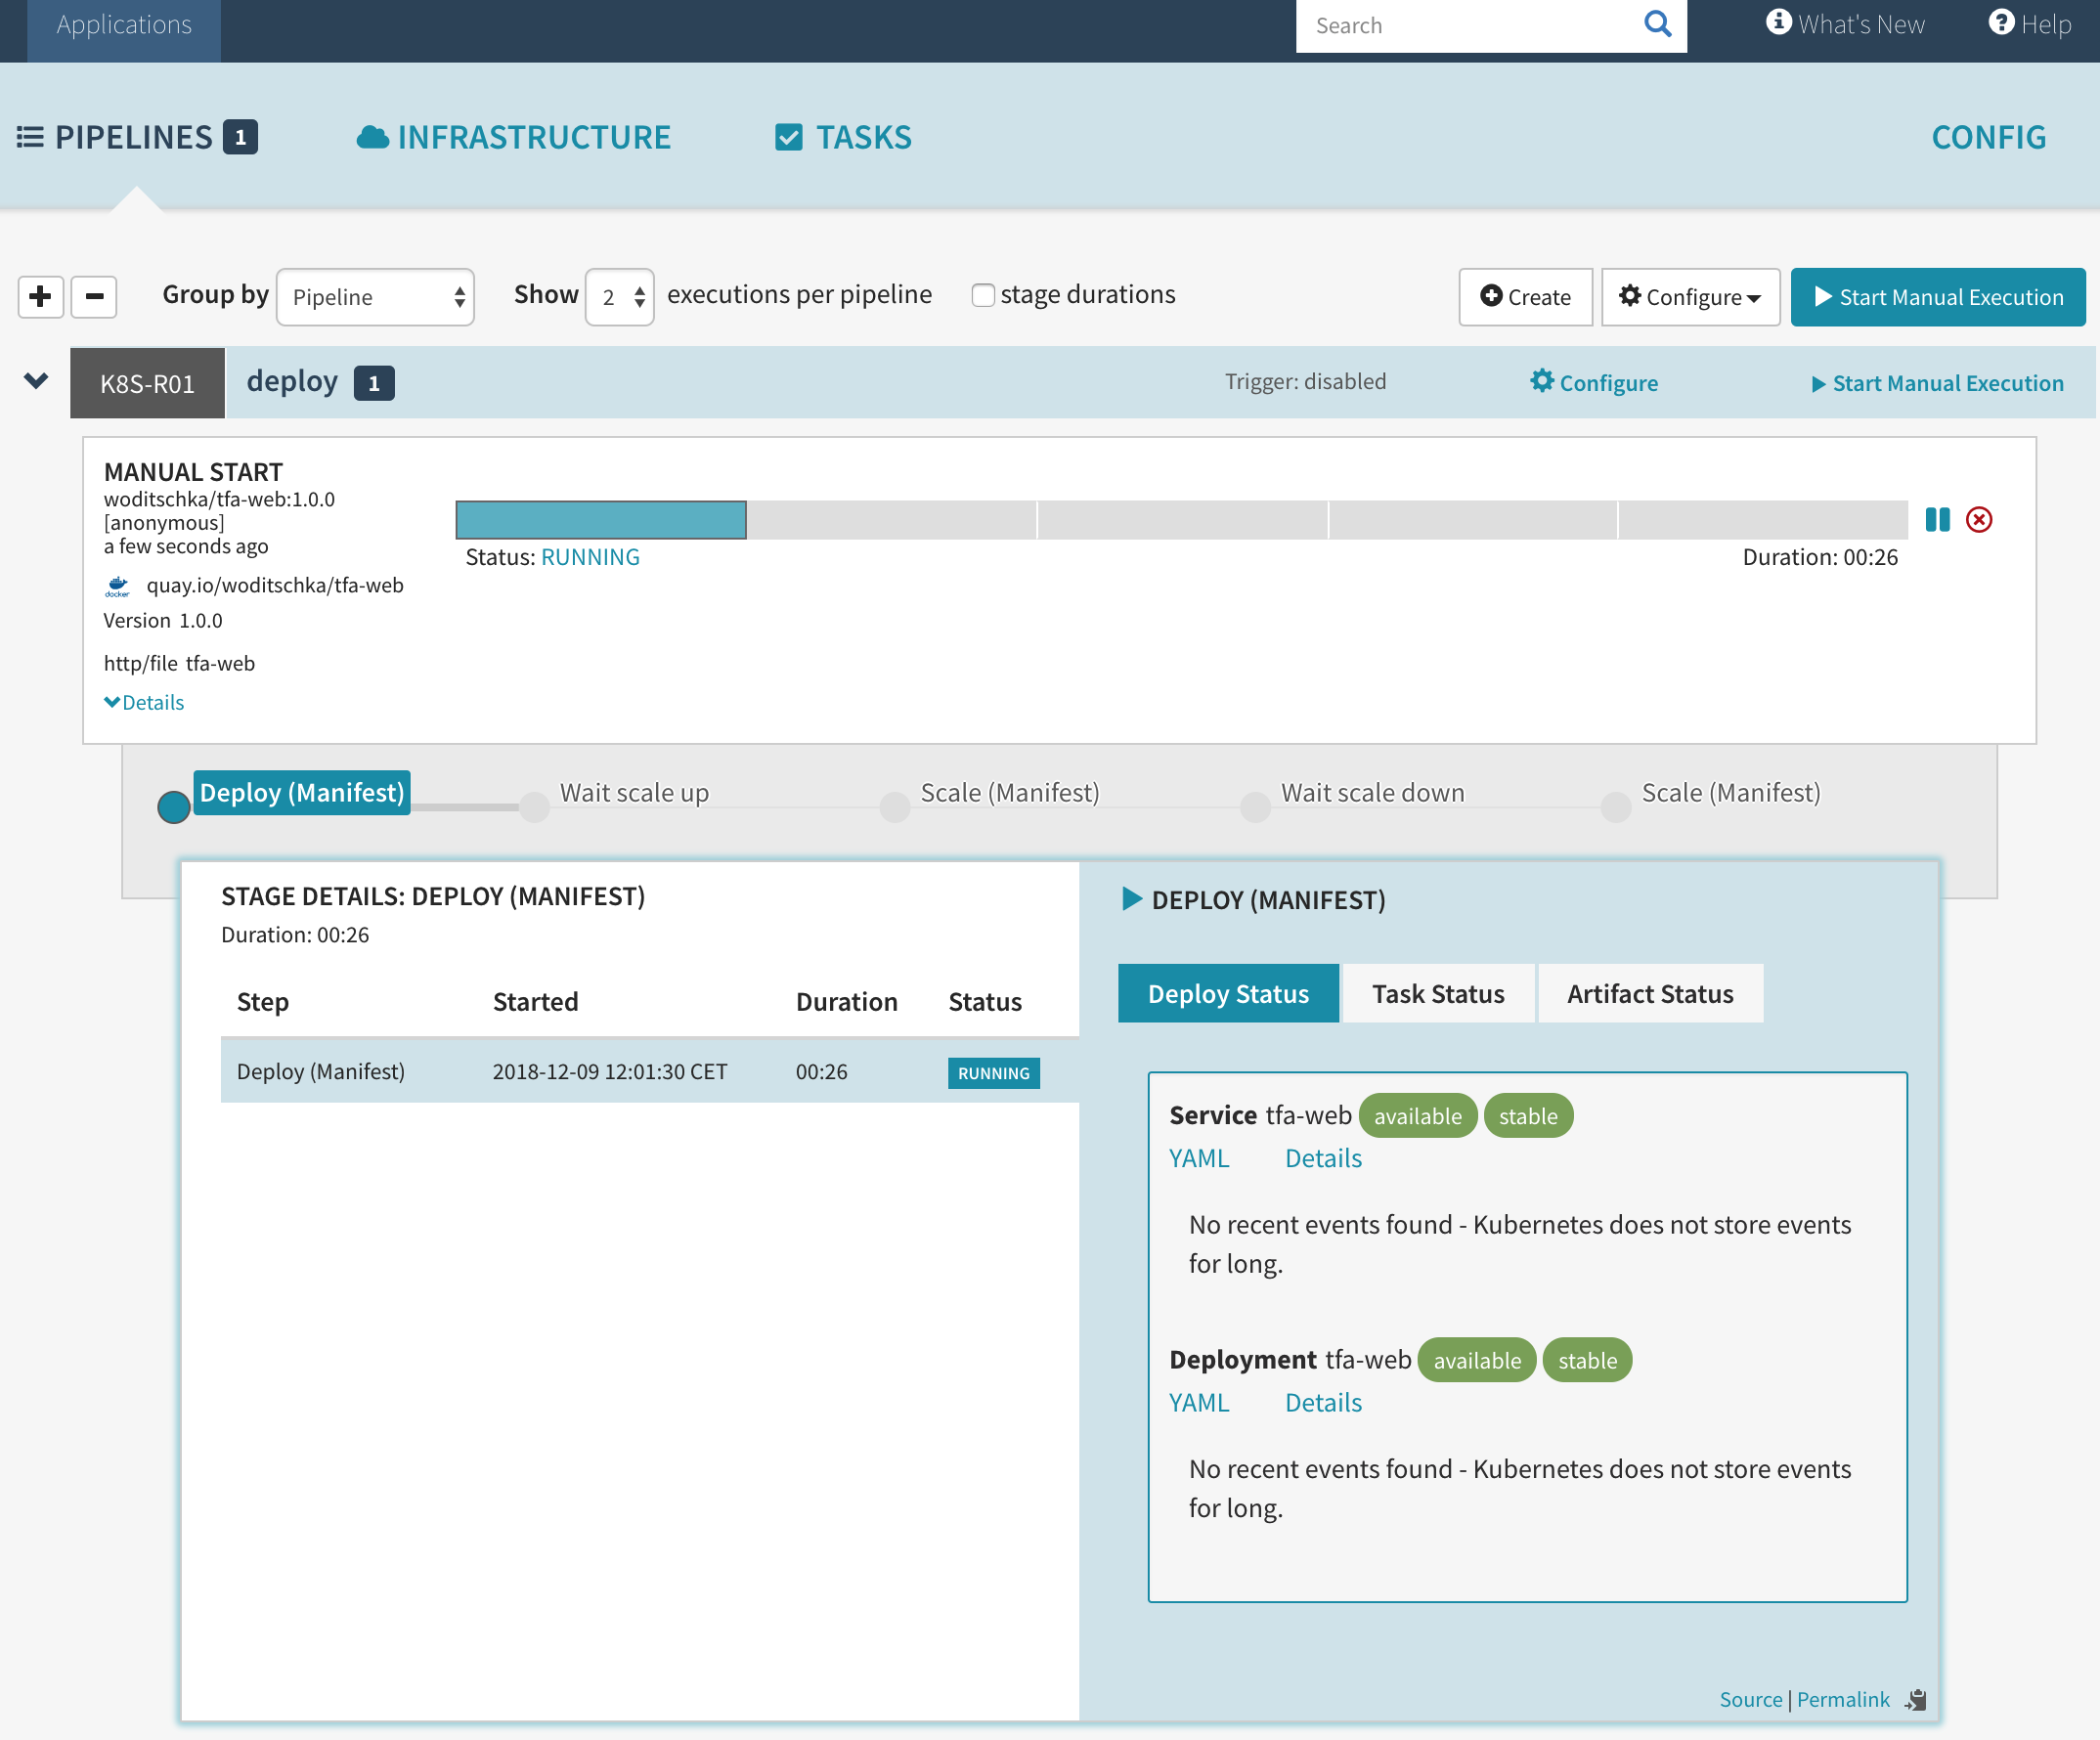
Task: Click the search magnifier icon
Action: coord(1657,24)
